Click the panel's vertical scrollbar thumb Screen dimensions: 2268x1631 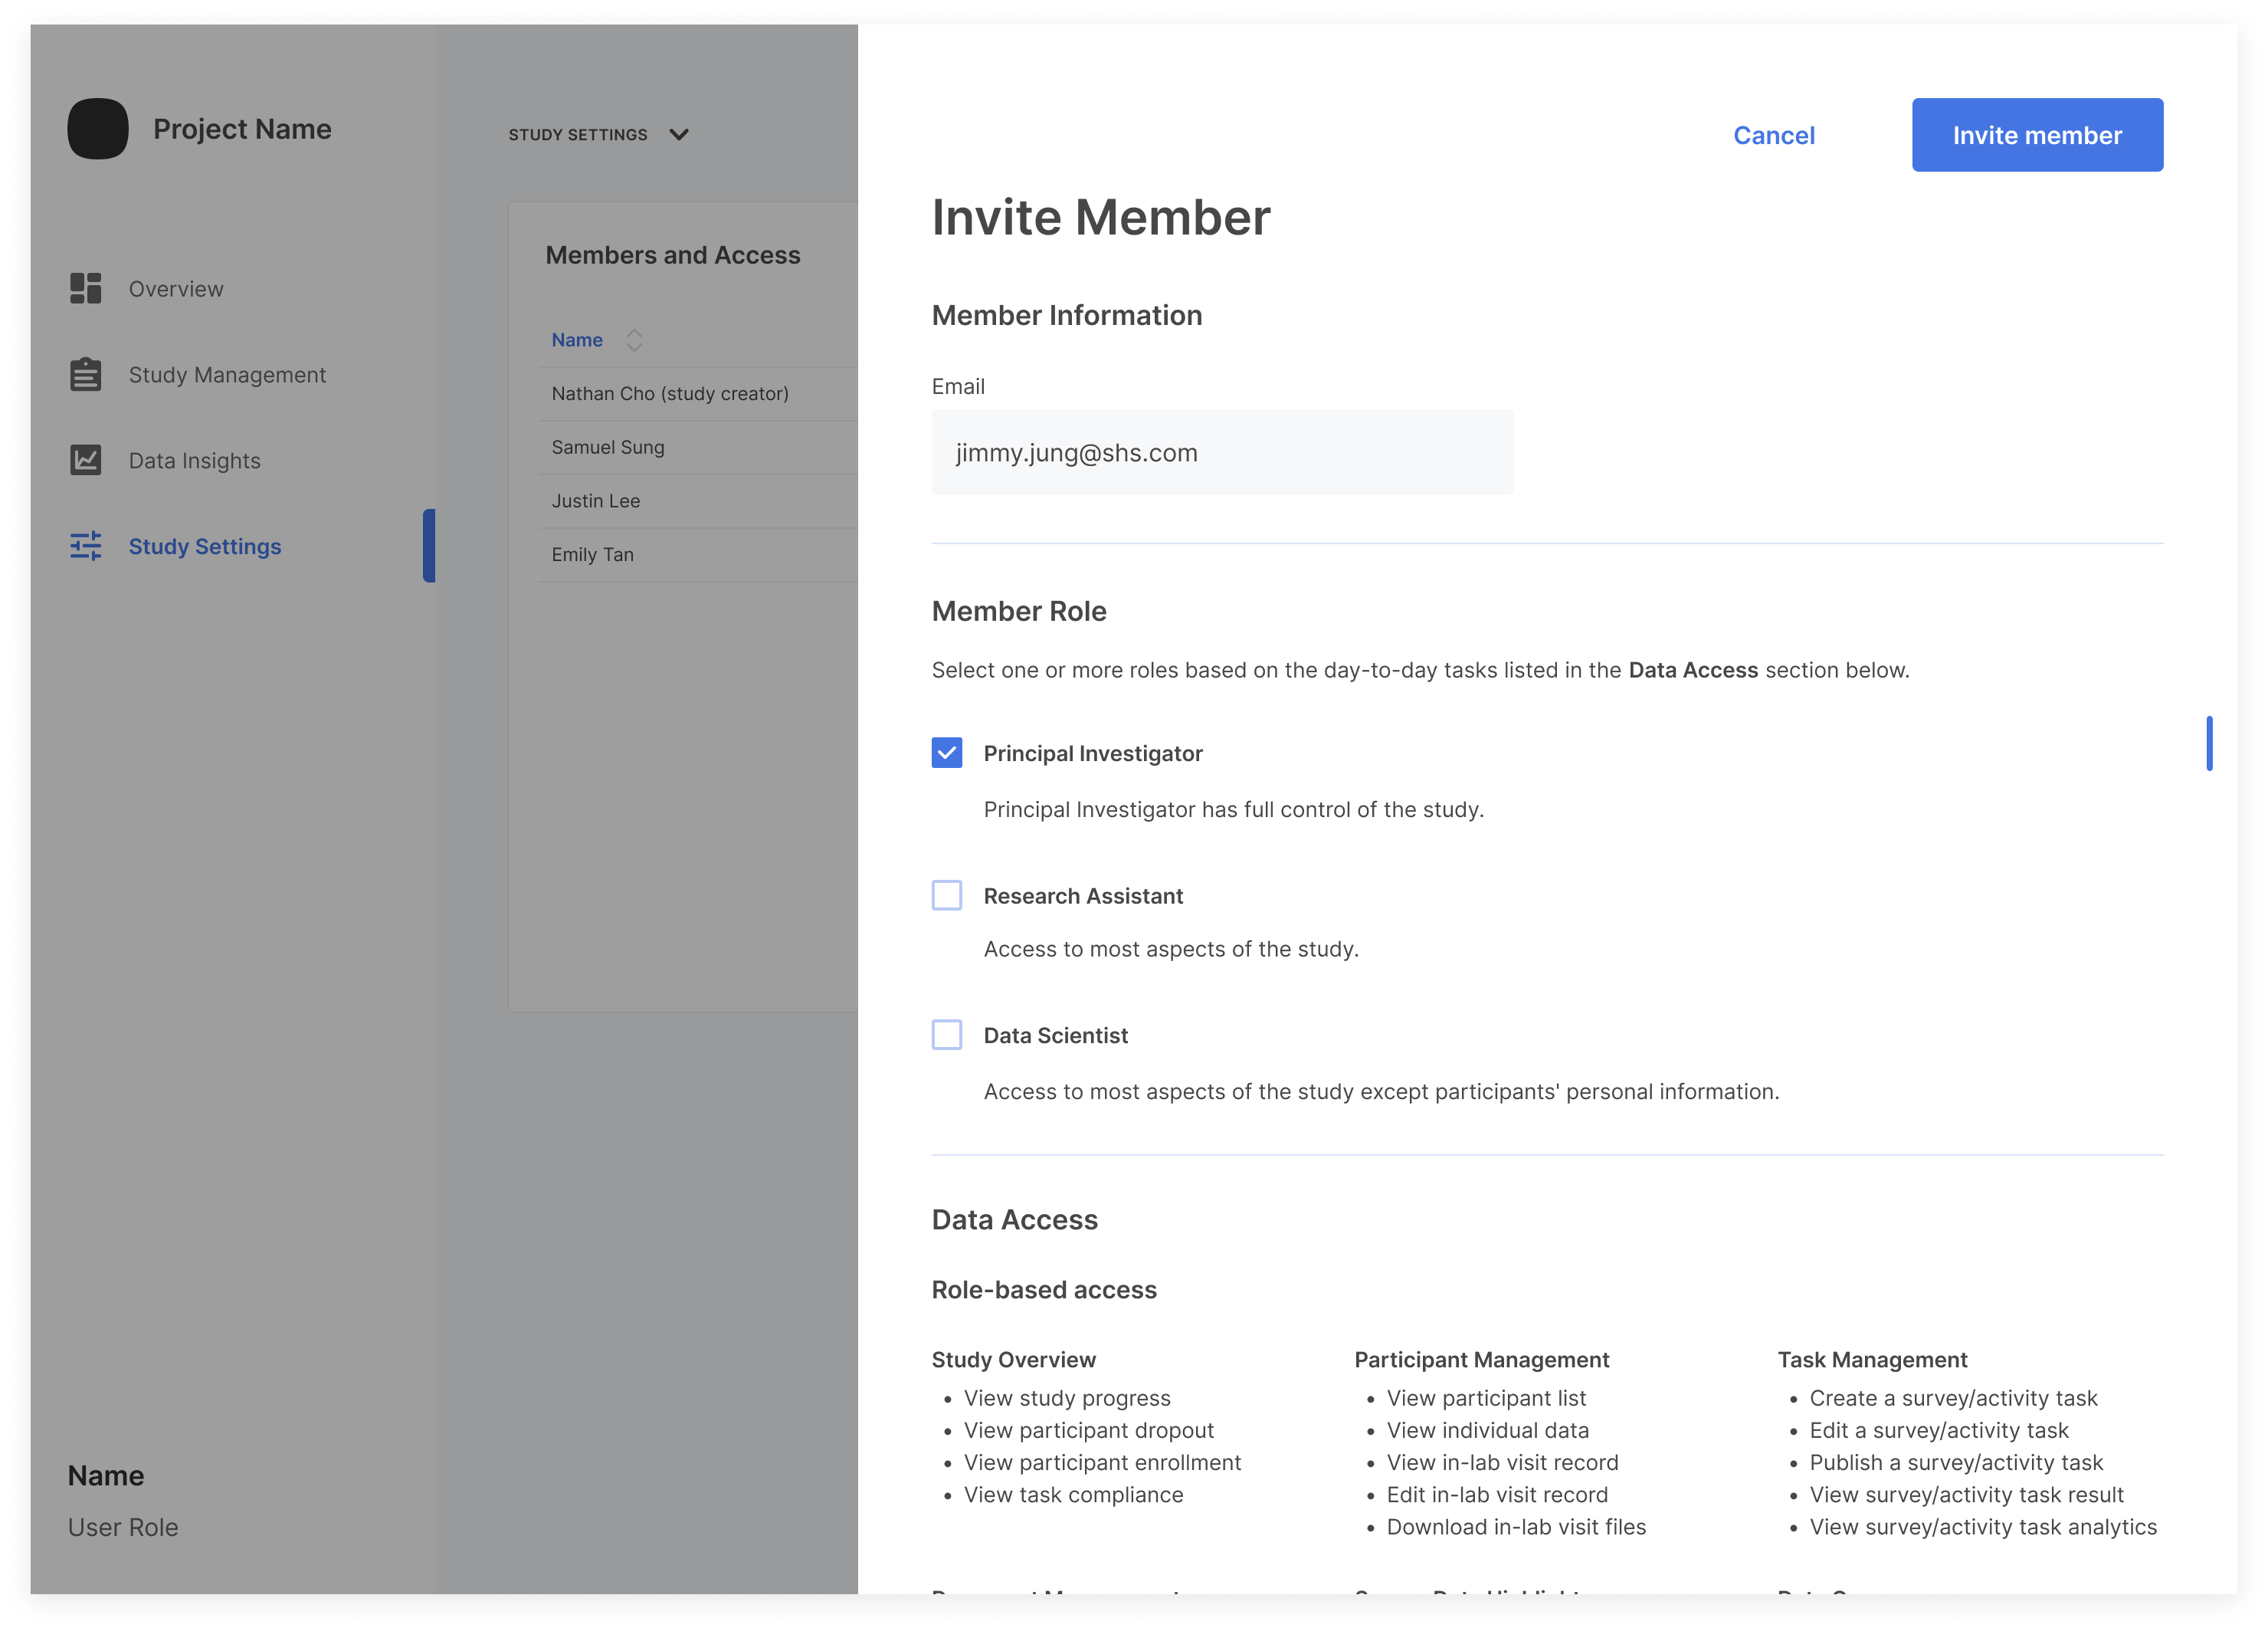(2208, 743)
